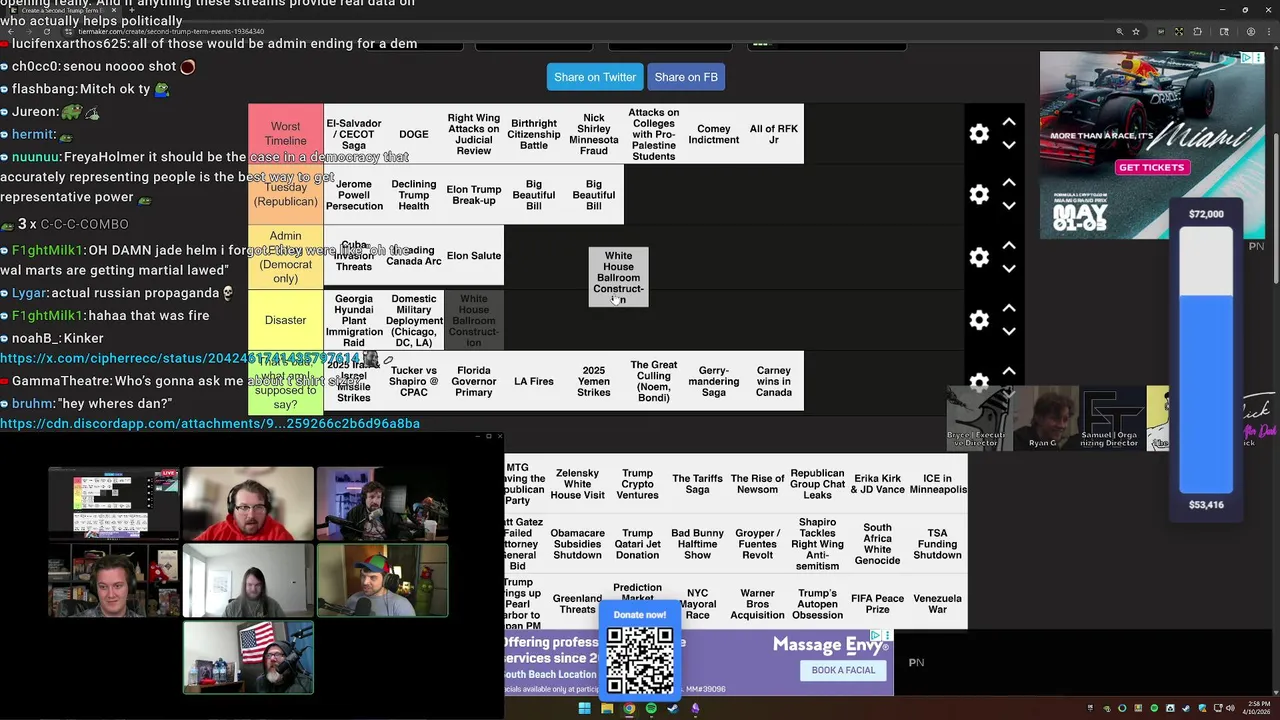Image resolution: width=1280 pixels, height=720 pixels.
Task: Select All of RFK Jr item
Action: tap(774, 134)
